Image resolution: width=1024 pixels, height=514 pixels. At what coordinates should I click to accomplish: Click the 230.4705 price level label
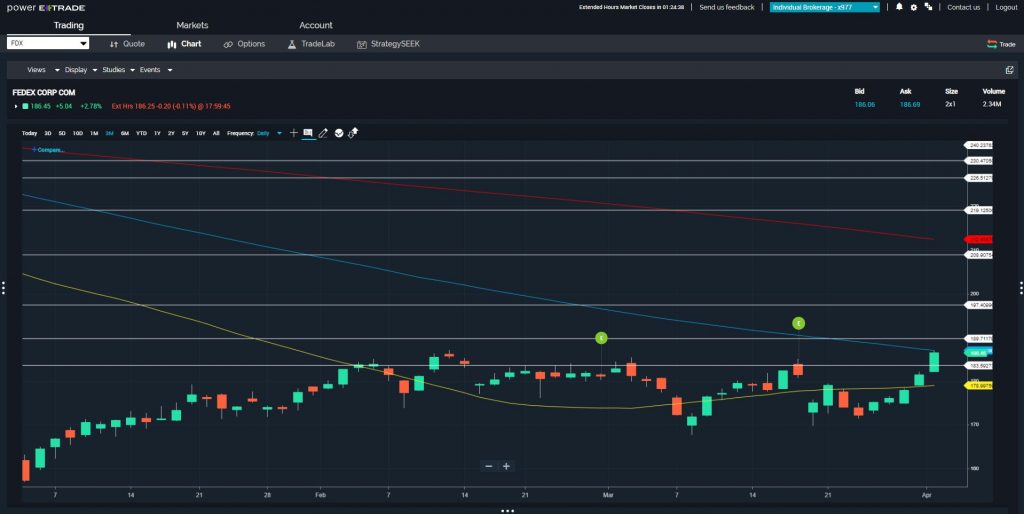pyautogui.click(x=979, y=161)
